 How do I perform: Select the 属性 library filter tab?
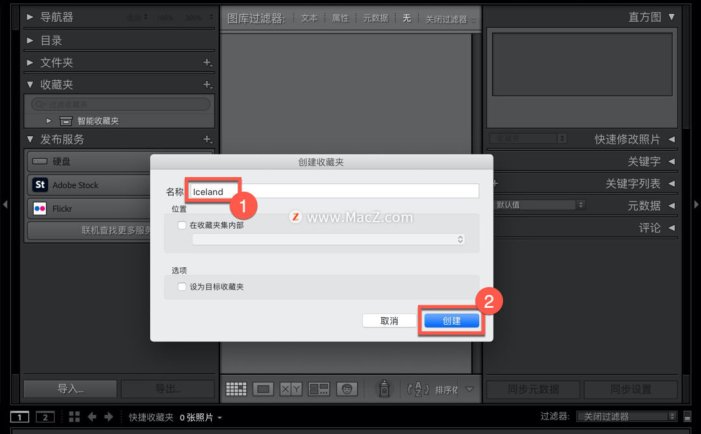(x=340, y=18)
